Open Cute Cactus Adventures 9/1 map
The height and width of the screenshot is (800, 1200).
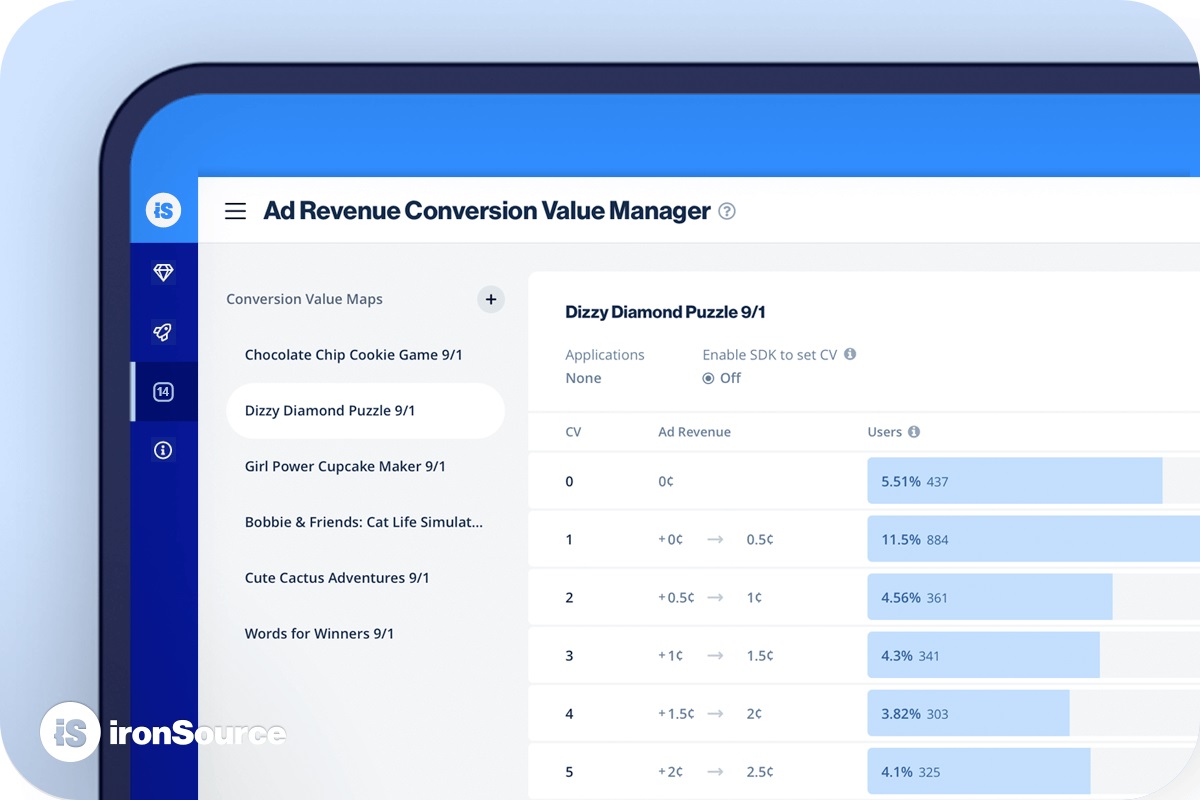(x=337, y=578)
